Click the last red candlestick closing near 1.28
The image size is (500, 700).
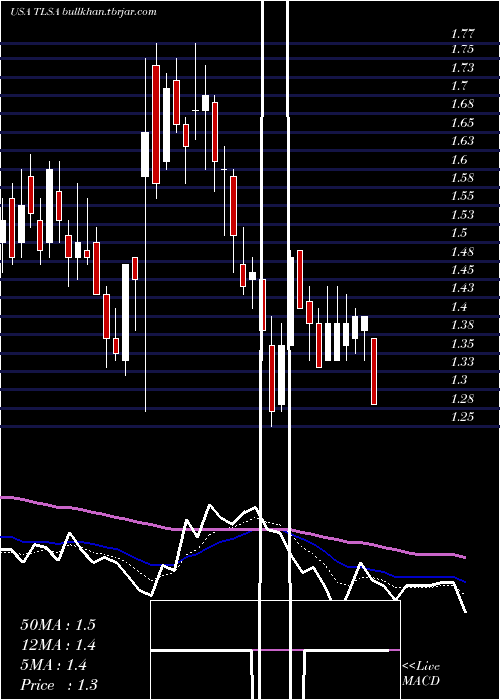coord(374,371)
